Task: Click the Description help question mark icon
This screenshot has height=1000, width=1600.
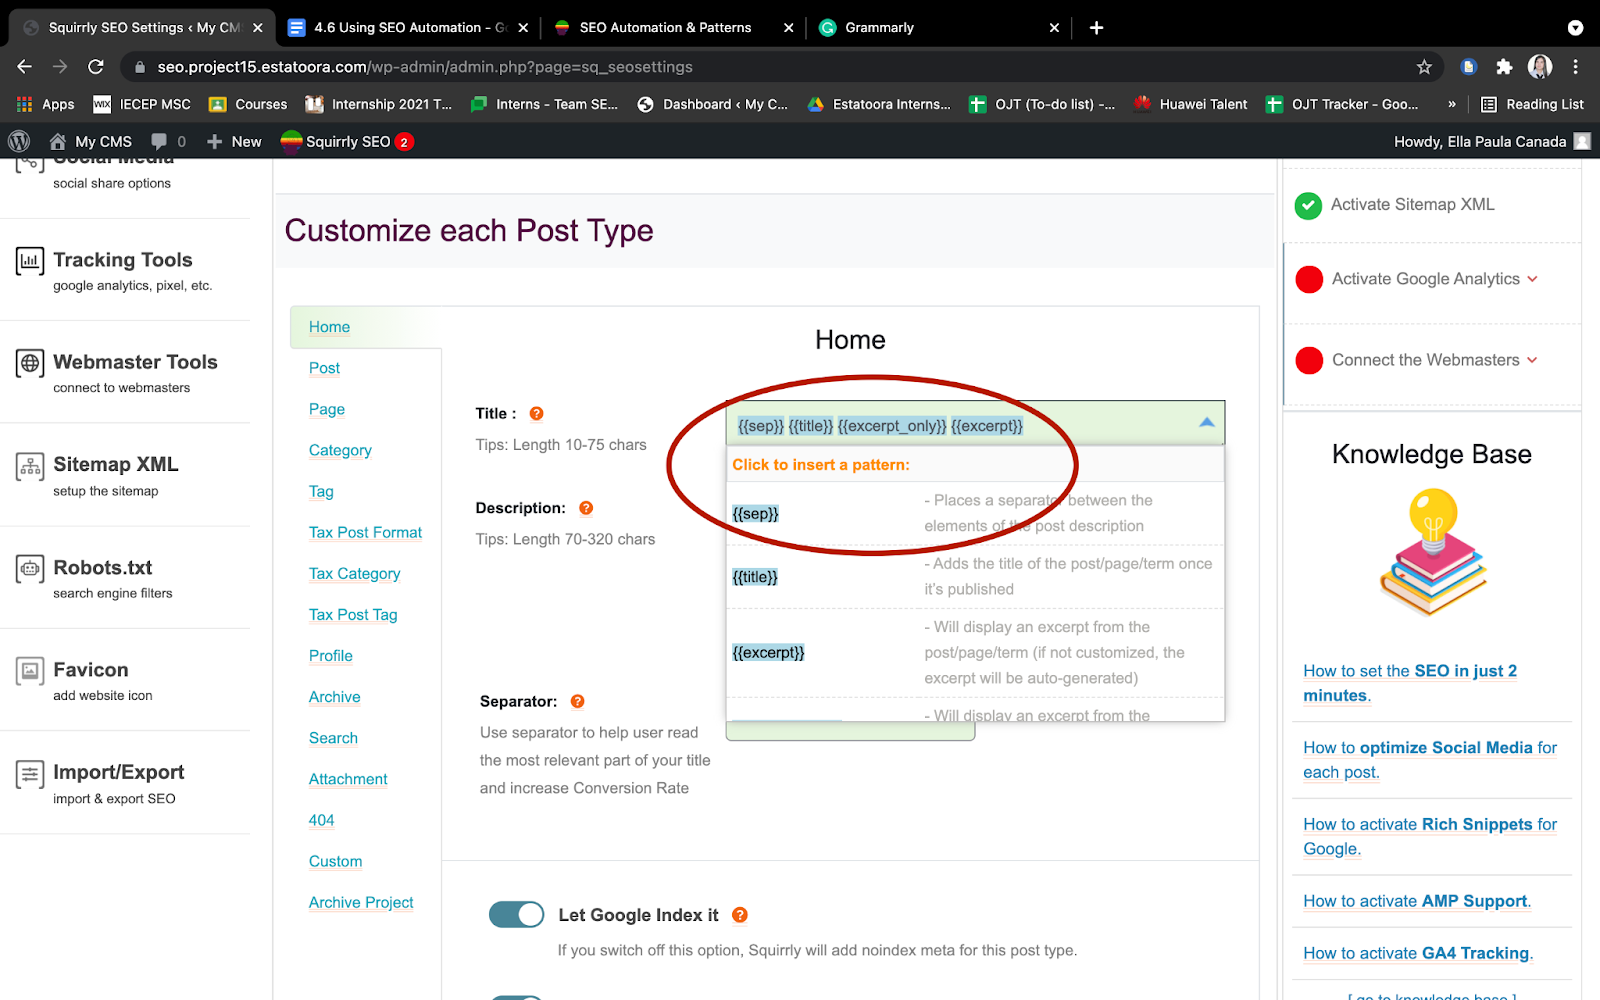Action: 586,508
